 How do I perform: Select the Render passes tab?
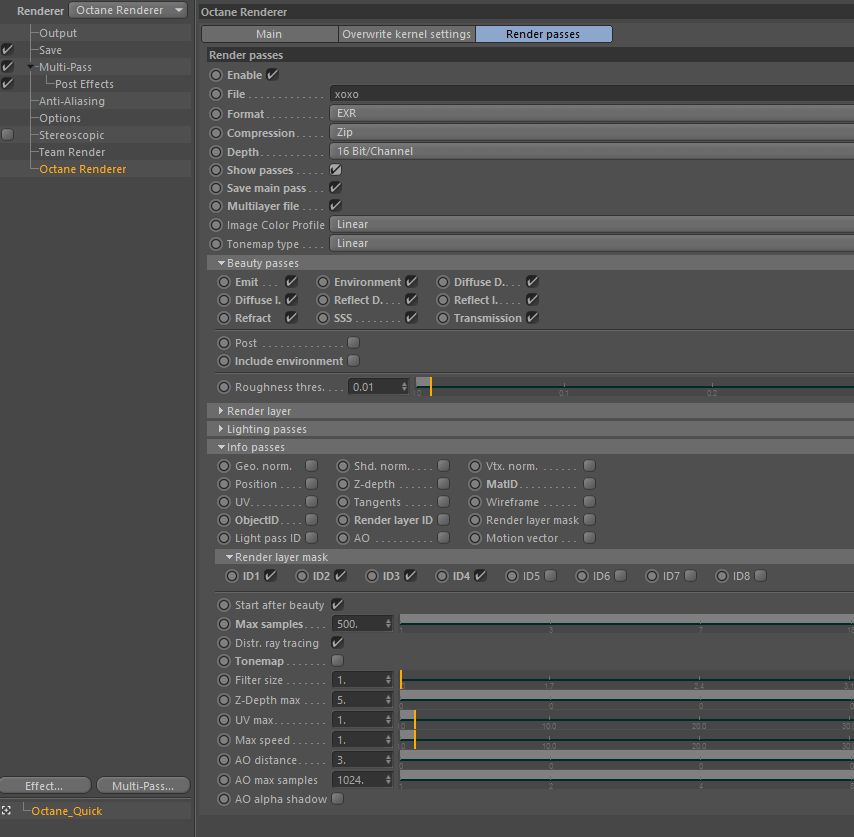click(x=544, y=34)
